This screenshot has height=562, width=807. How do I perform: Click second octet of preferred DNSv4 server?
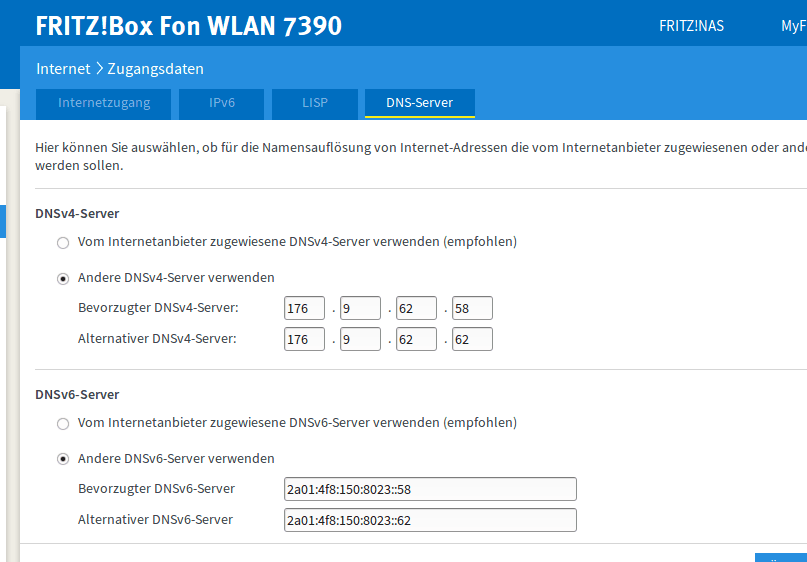point(360,308)
